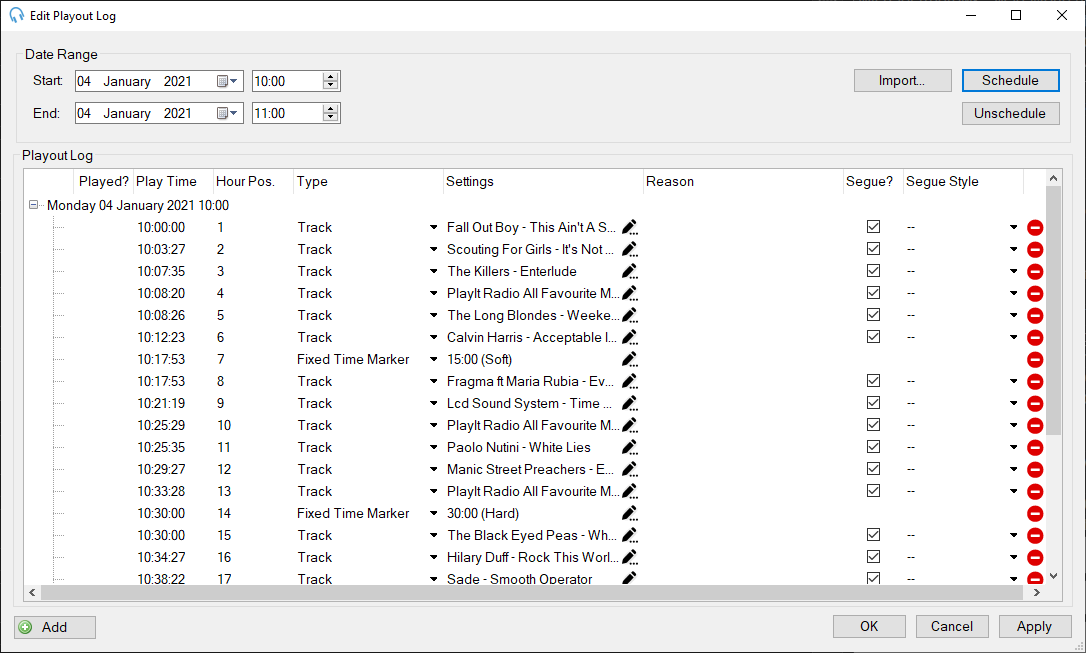Delete Hilary Duff row with red icon
1086x653 pixels.
[x=1035, y=557]
